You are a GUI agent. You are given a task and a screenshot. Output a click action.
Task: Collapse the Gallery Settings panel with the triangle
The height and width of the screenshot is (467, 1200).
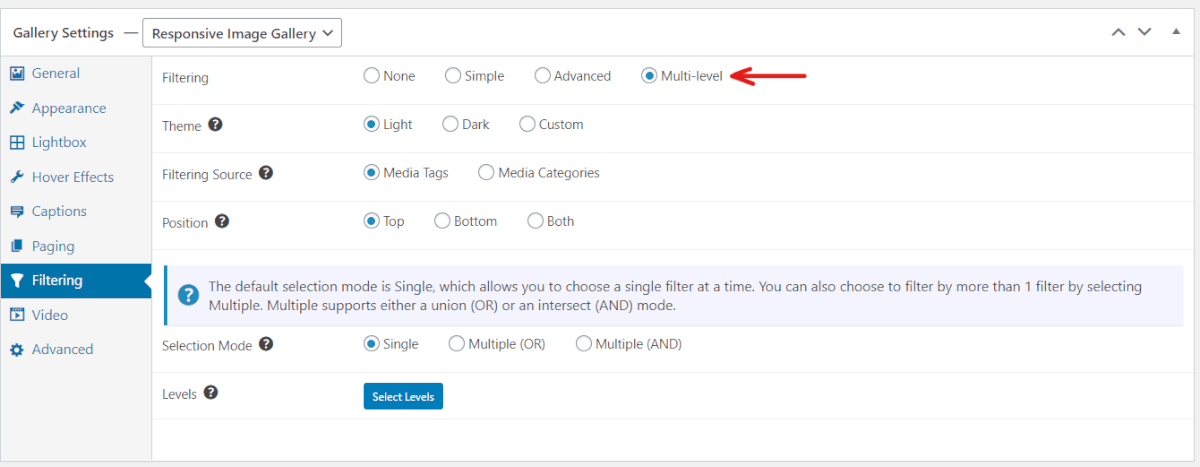[x=1175, y=32]
